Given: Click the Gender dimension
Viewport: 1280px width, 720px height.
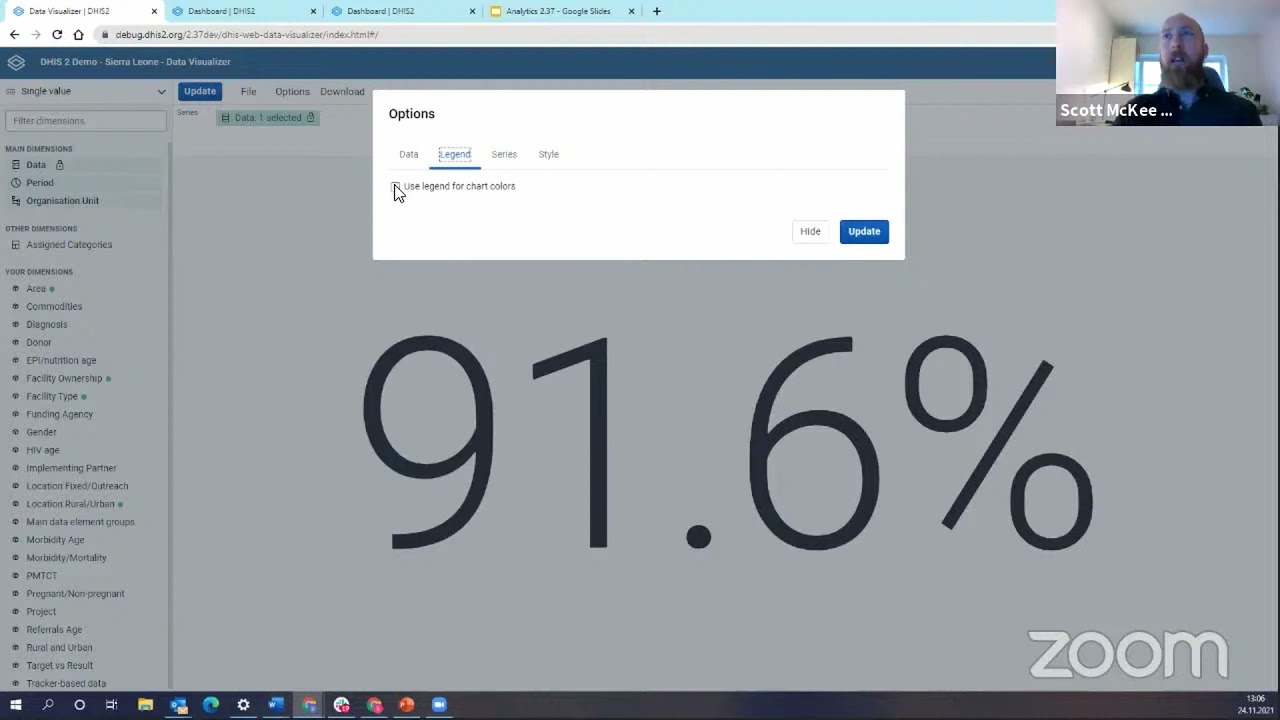Looking at the screenshot, I should 41,432.
